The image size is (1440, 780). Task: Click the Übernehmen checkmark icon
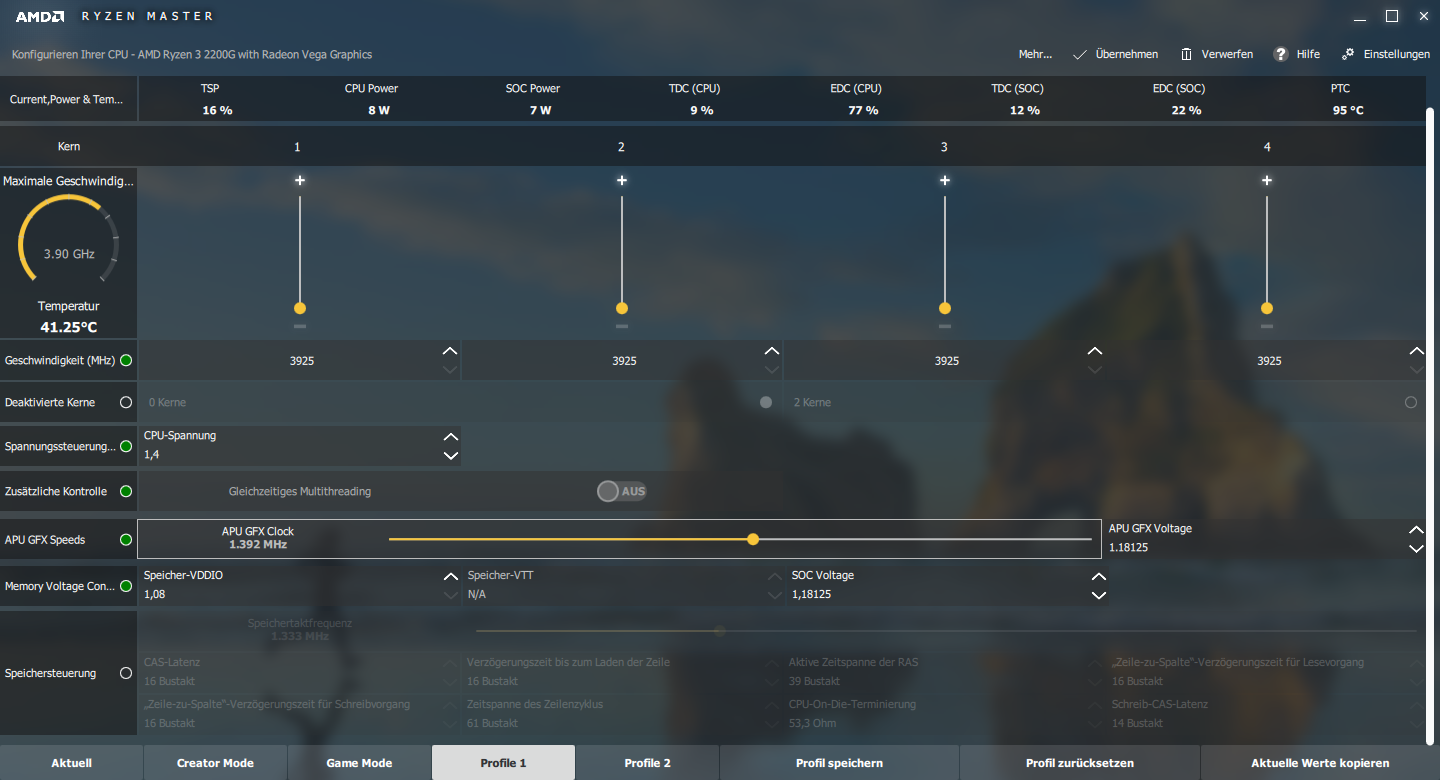(1079, 55)
